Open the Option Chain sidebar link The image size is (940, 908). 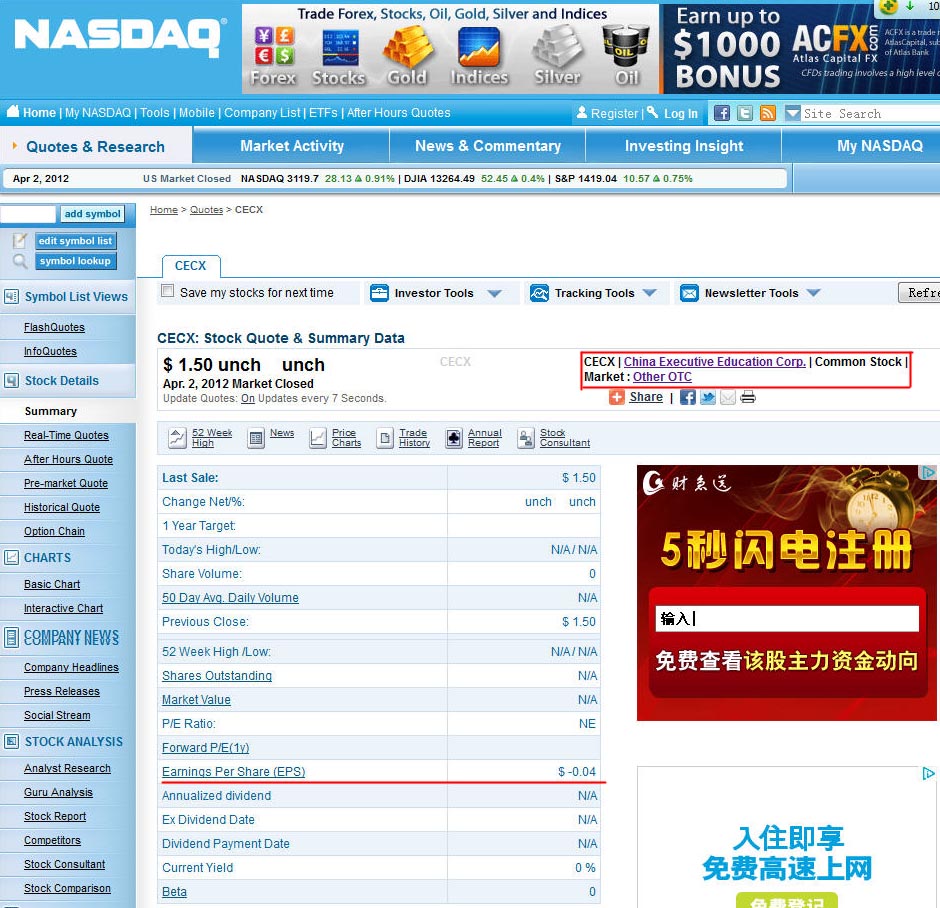[54, 532]
